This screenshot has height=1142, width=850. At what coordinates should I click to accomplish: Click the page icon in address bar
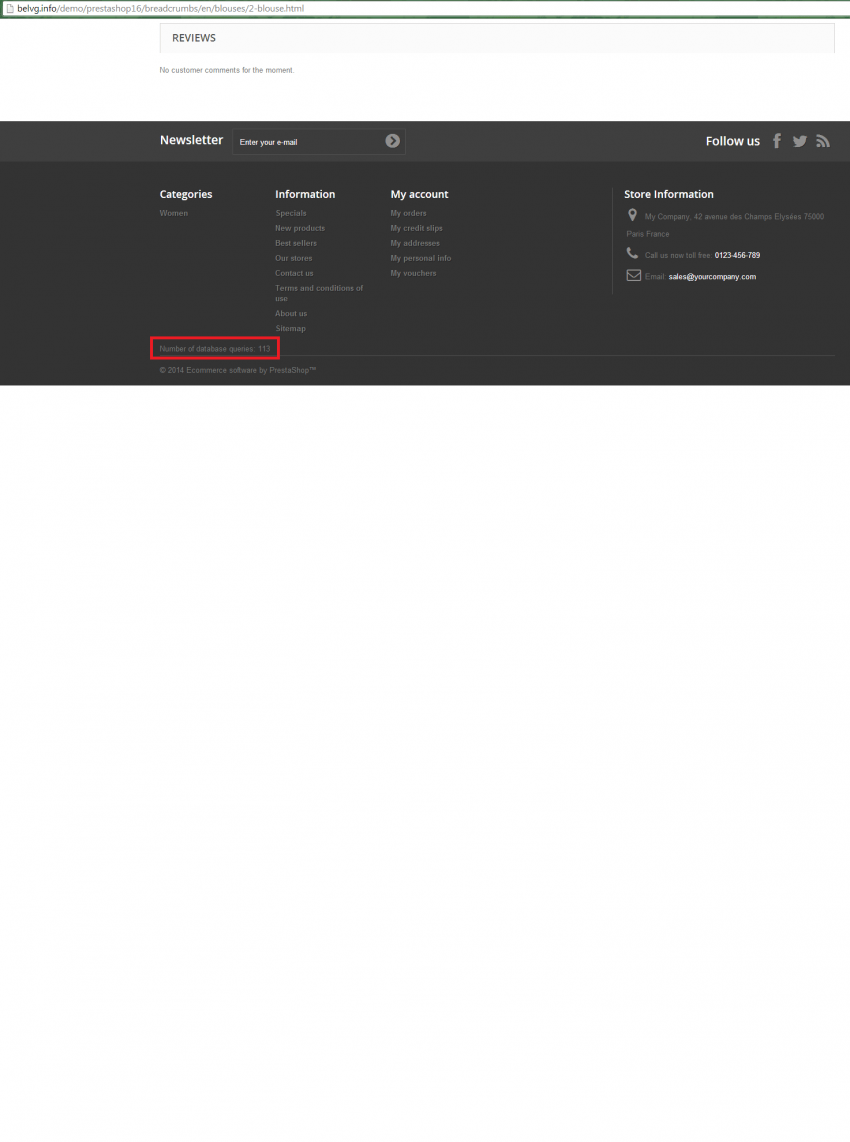click(9, 9)
